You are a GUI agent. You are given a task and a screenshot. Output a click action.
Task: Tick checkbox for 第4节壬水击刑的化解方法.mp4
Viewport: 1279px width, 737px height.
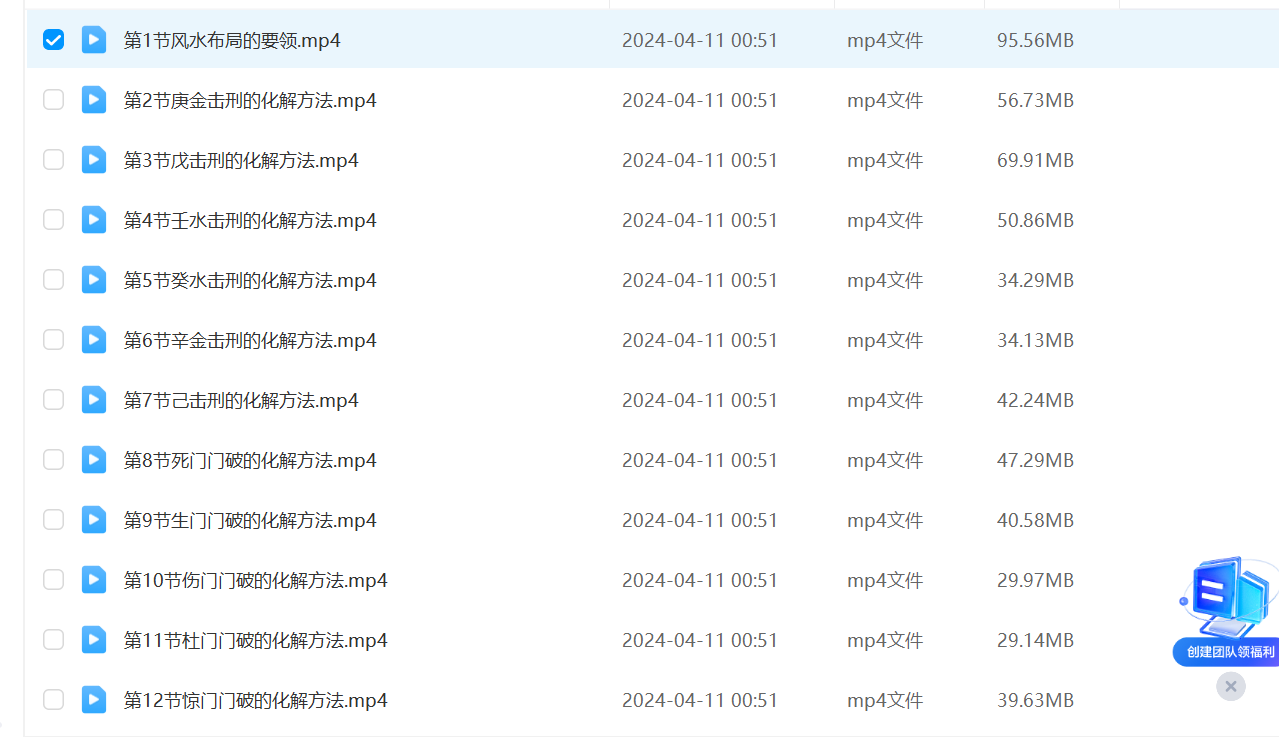click(53, 220)
